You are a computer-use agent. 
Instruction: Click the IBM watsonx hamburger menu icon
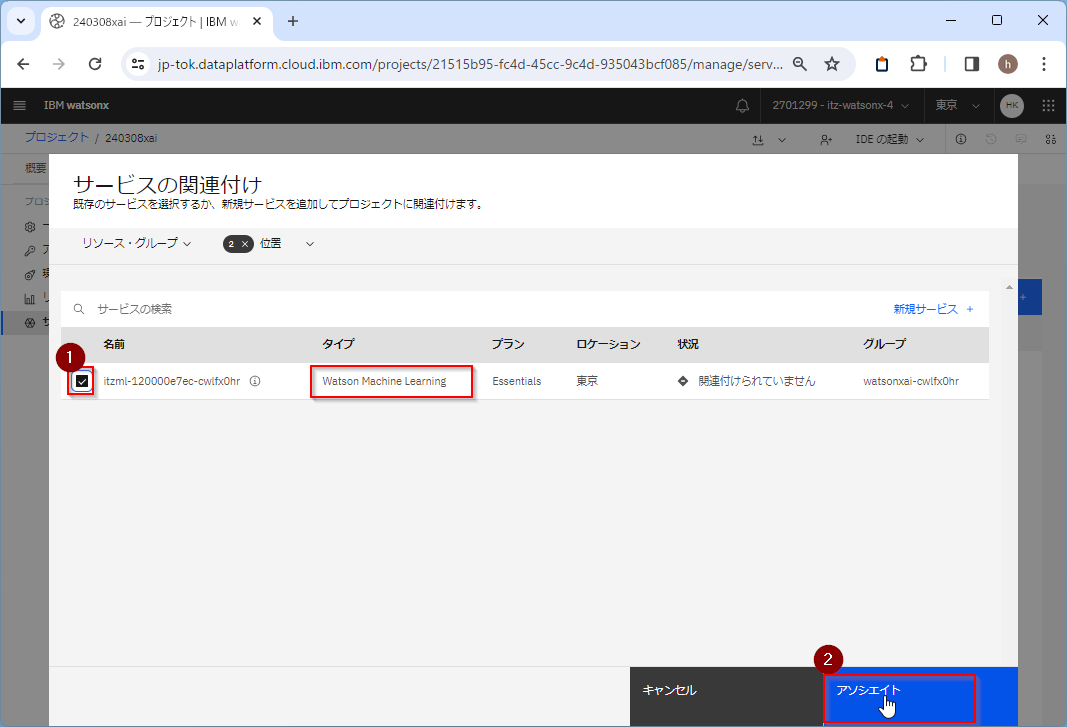point(19,105)
